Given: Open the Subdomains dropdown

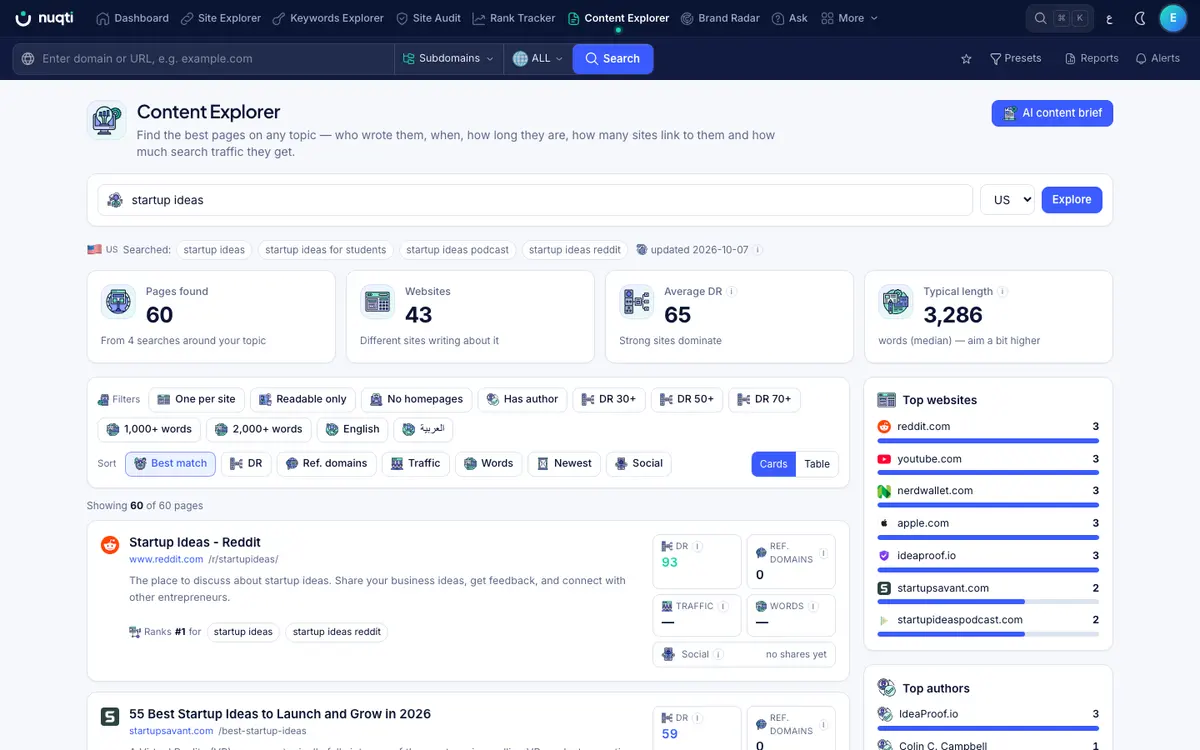Looking at the screenshot, I should point(448,59).
